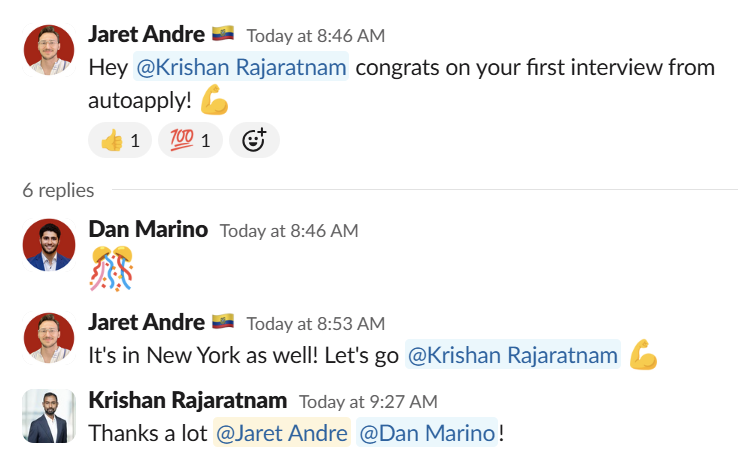
Task: Open Dan Marino's profile picture
Action: click(x=49, y=245)
